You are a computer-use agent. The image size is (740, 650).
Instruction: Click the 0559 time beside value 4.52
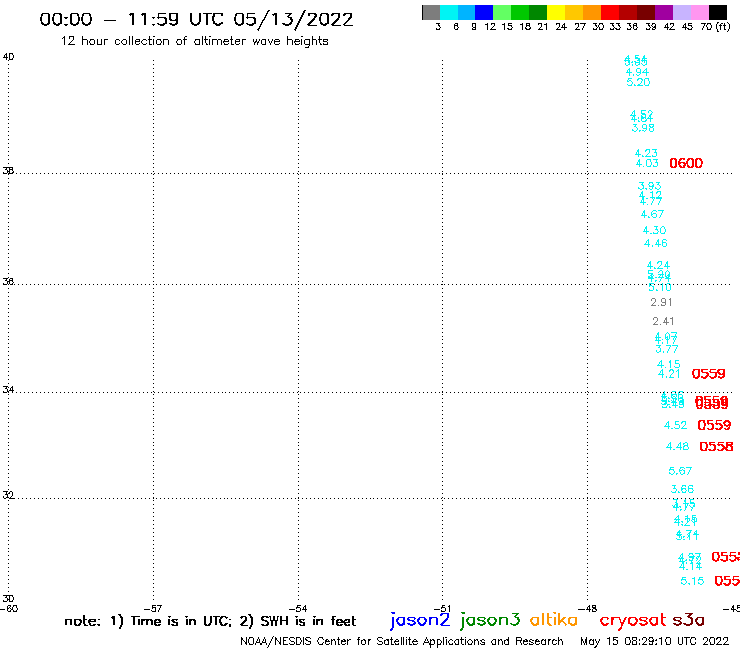714,425
